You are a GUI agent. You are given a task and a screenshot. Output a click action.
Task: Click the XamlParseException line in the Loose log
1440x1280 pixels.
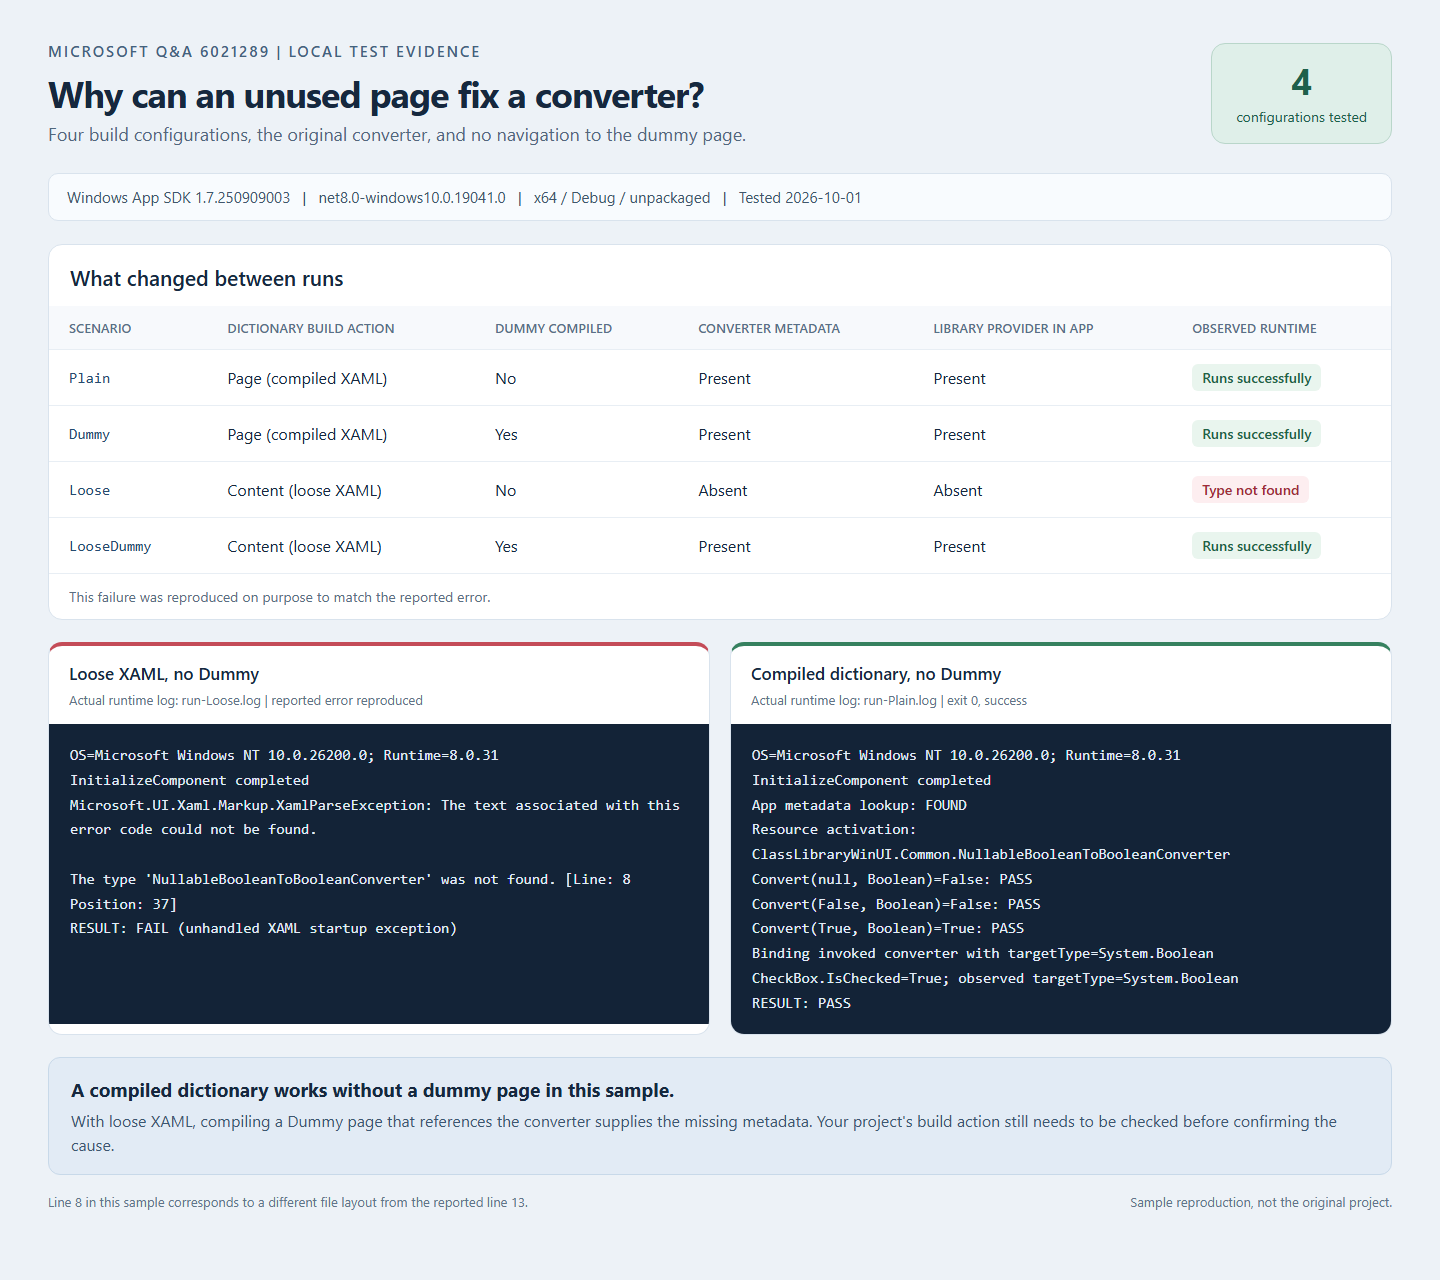pos(375,817)
